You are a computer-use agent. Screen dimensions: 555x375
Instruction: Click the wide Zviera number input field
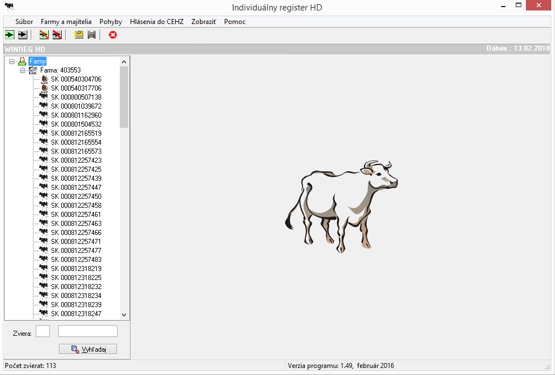pyautogui.click(x=88, y=331)
